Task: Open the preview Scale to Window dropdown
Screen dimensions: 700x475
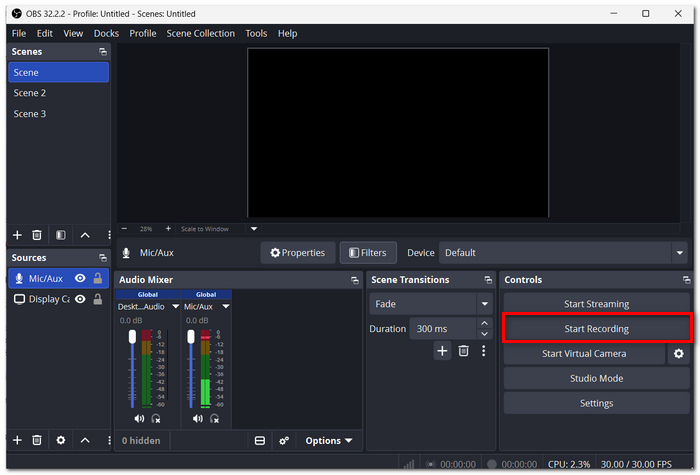Action: [254, 229]
